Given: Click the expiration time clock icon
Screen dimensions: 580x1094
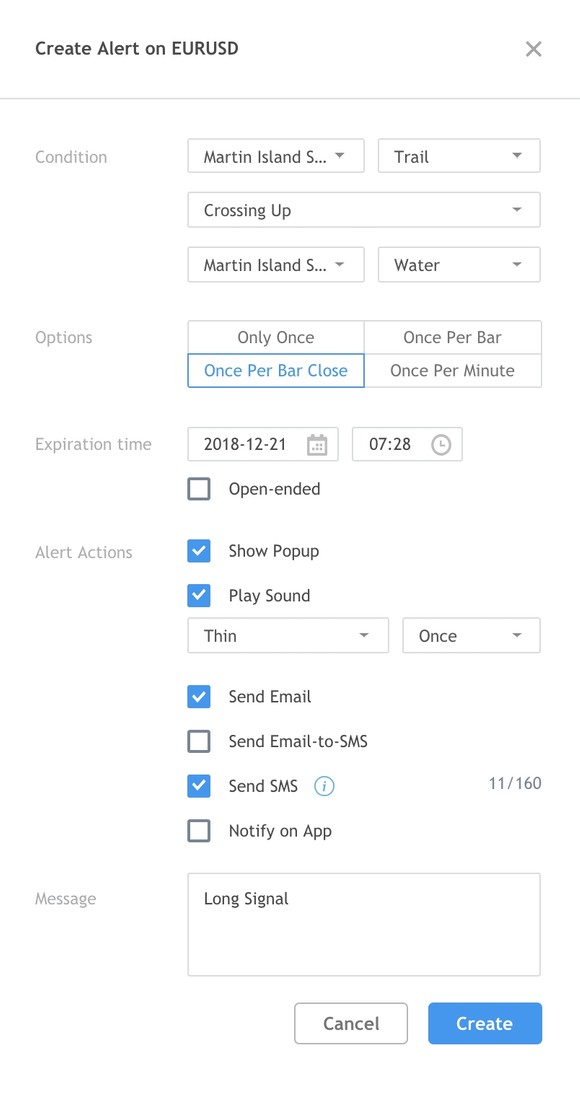Looking at the screenshot, I should [x=441, y=444].
